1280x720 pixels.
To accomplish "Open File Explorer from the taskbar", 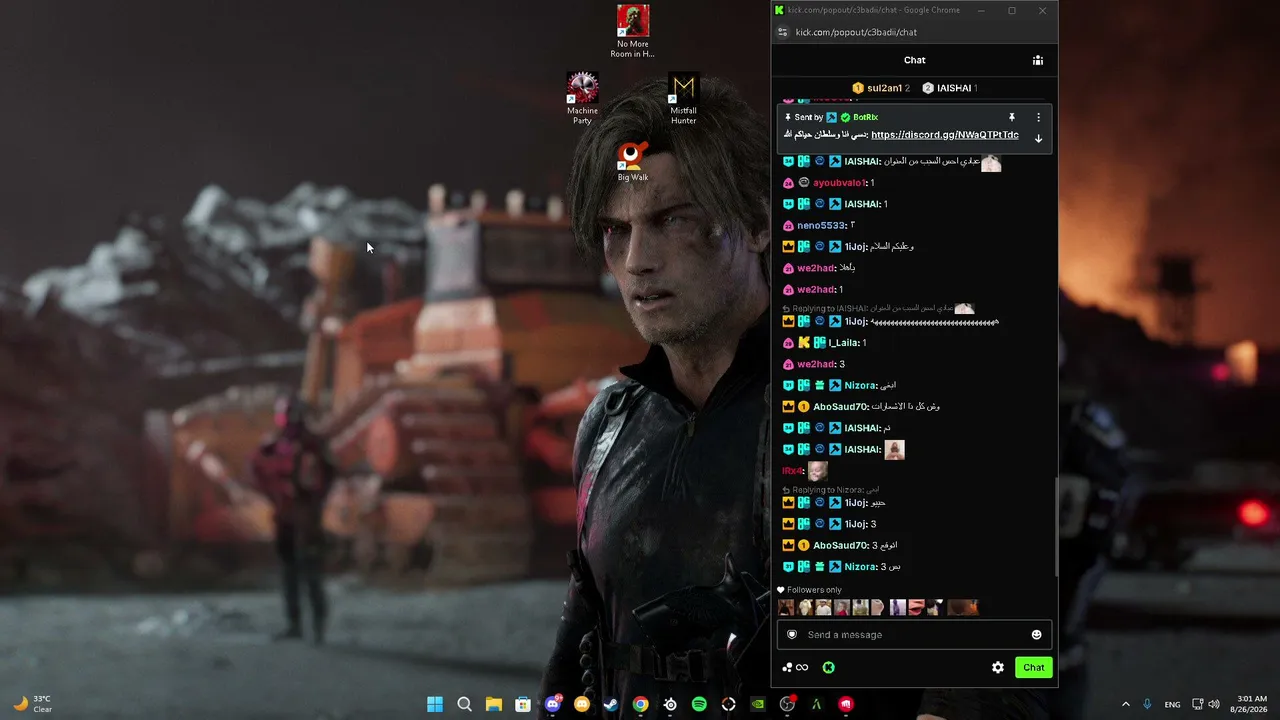I will (494, 704).
